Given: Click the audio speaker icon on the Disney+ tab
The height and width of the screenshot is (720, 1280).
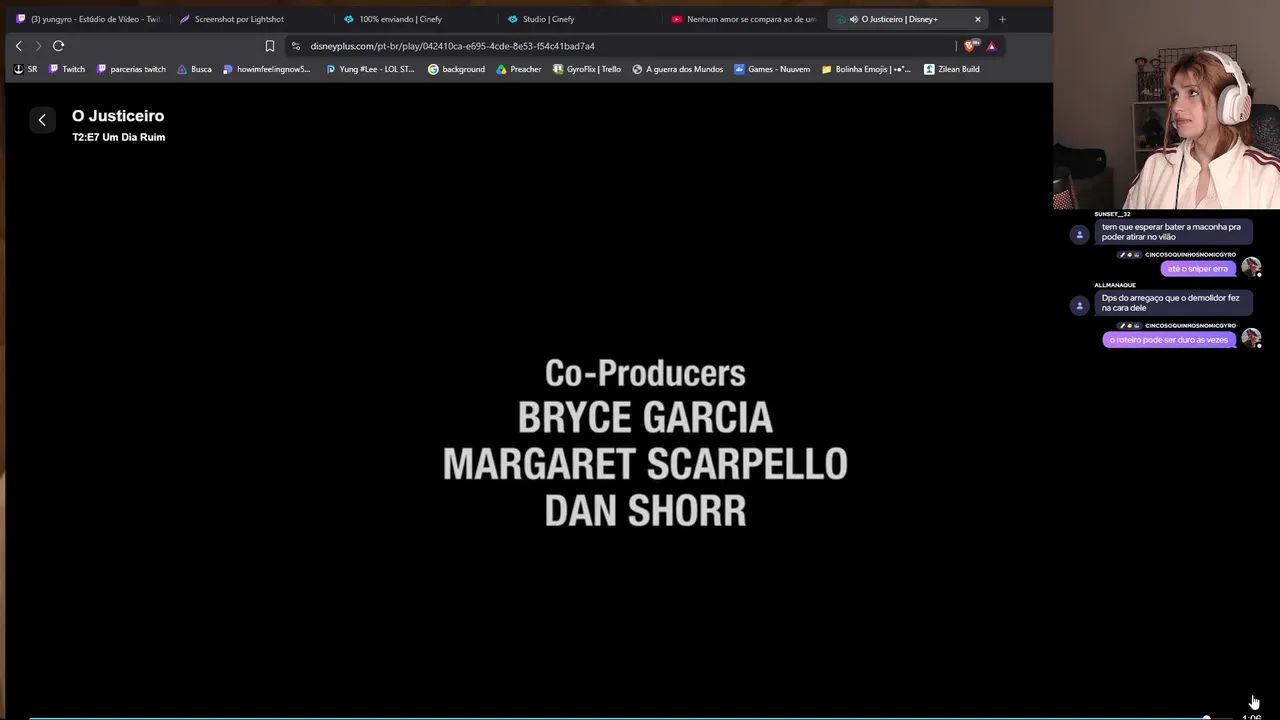Looking at the screenshot, I should pos(853,19).
